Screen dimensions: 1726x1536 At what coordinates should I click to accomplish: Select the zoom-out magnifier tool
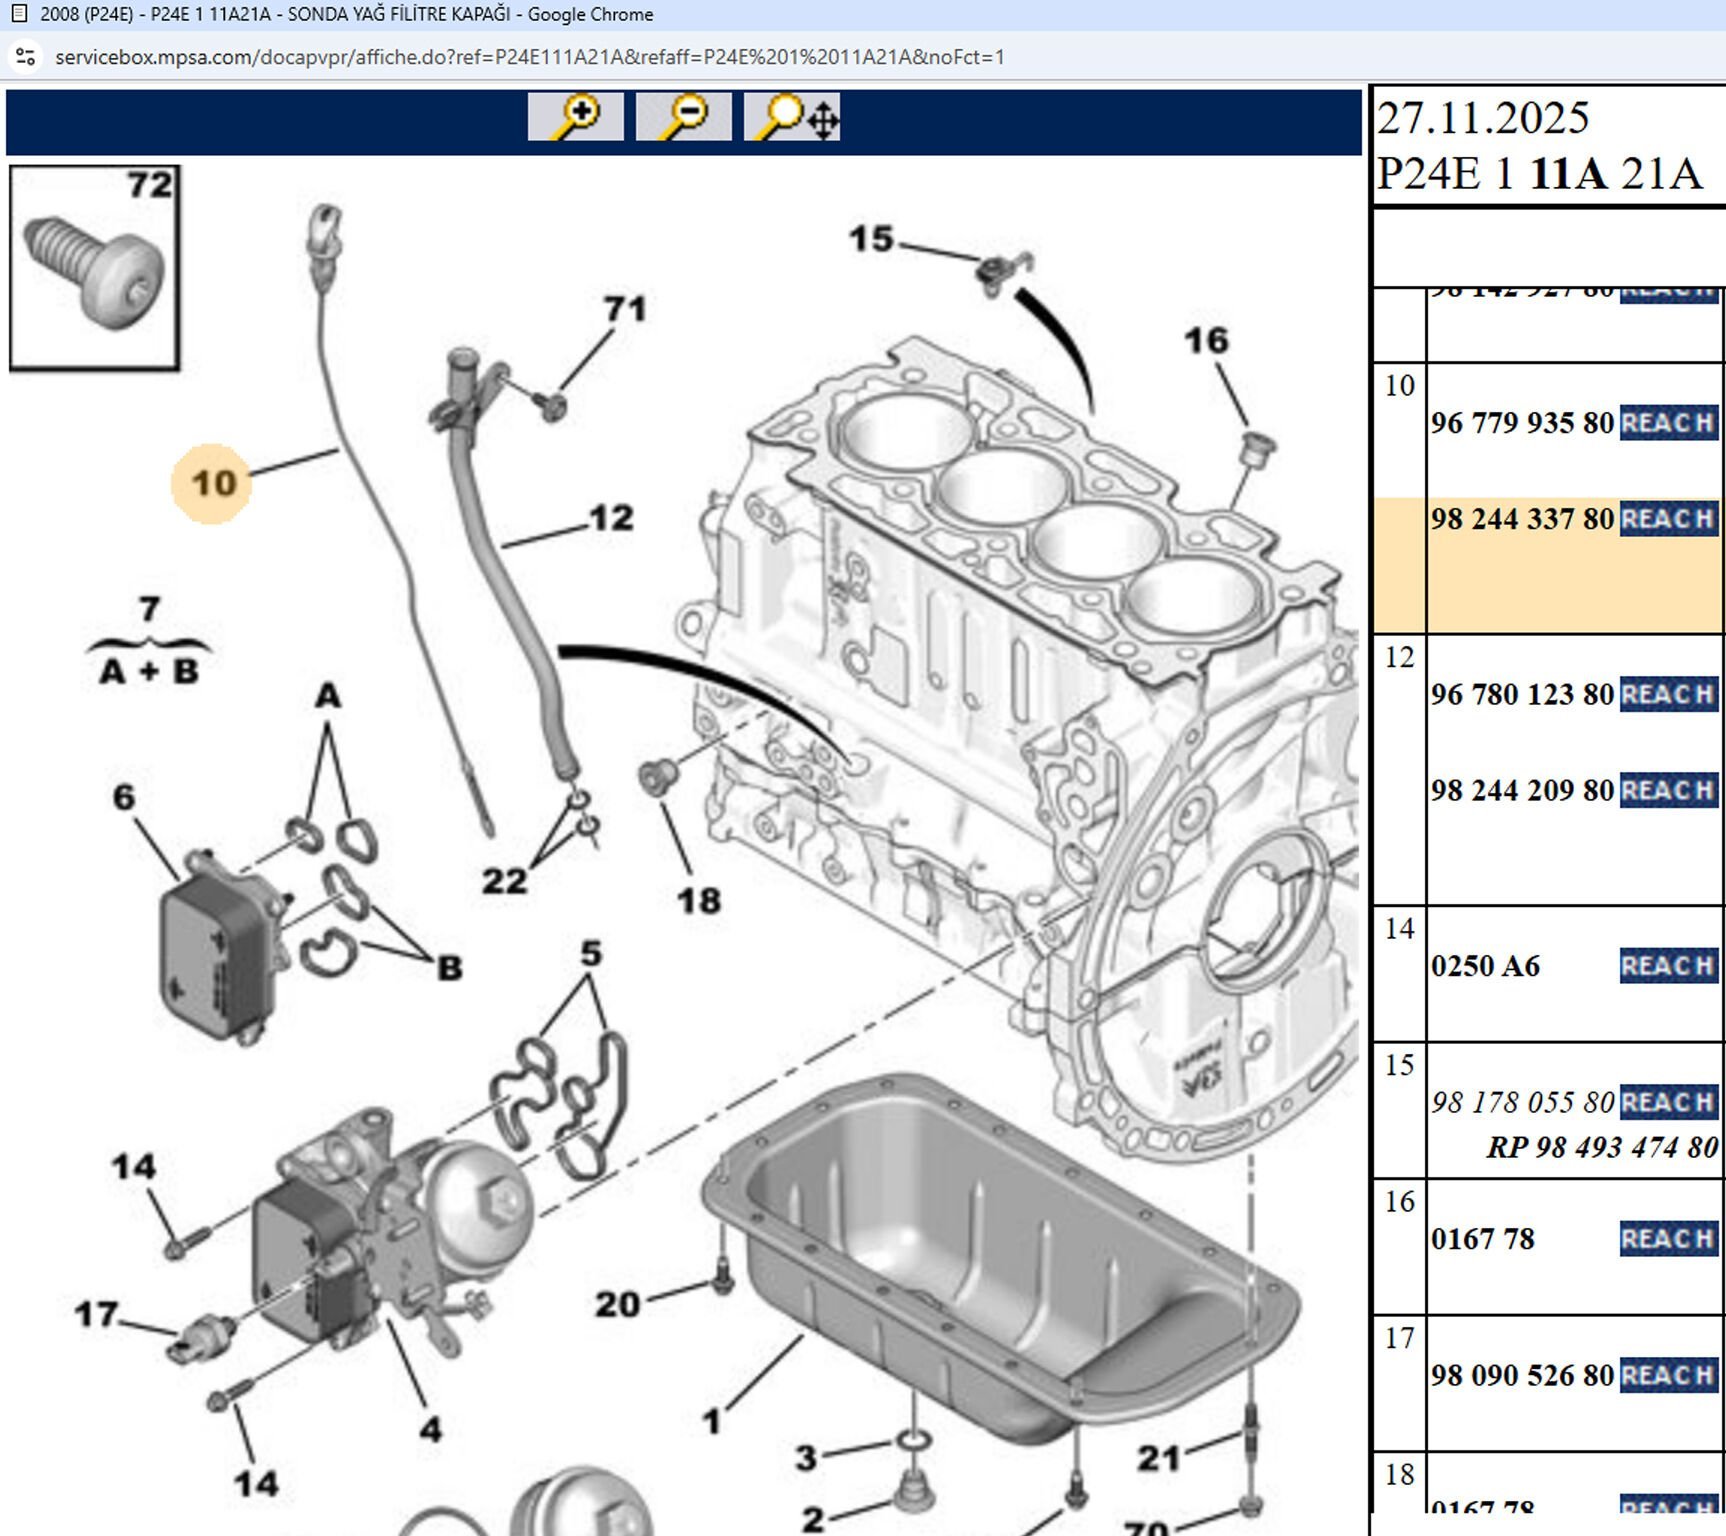click(x=685, y=117)
